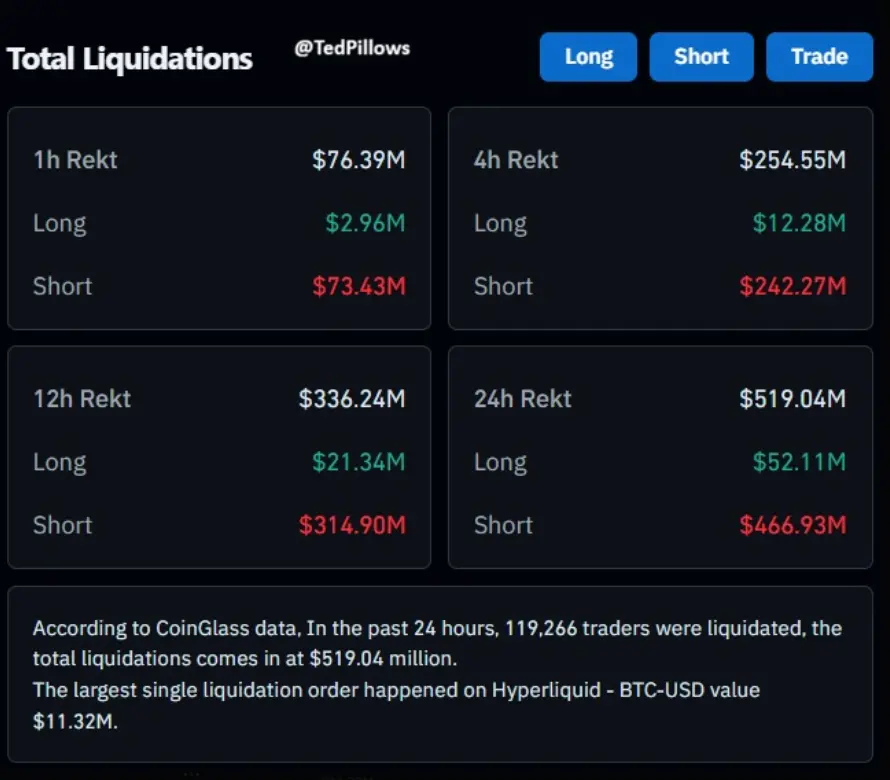Click the $314.90M short liquidation value
Viewport: 890px width, 780px height.
(352, 525)
